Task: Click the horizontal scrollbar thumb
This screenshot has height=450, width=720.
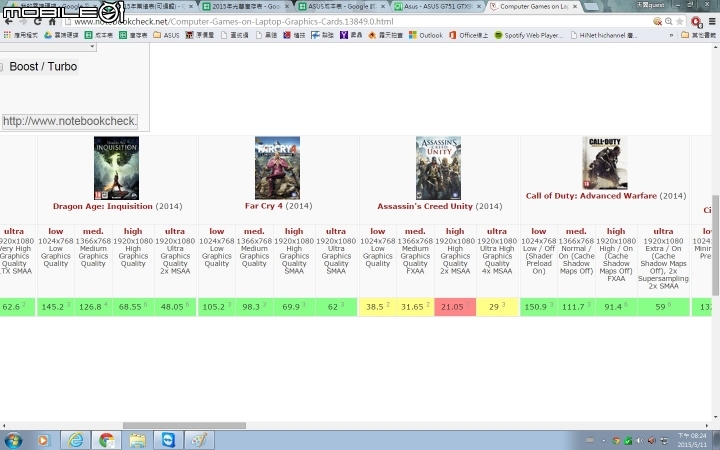Action: 184,426
